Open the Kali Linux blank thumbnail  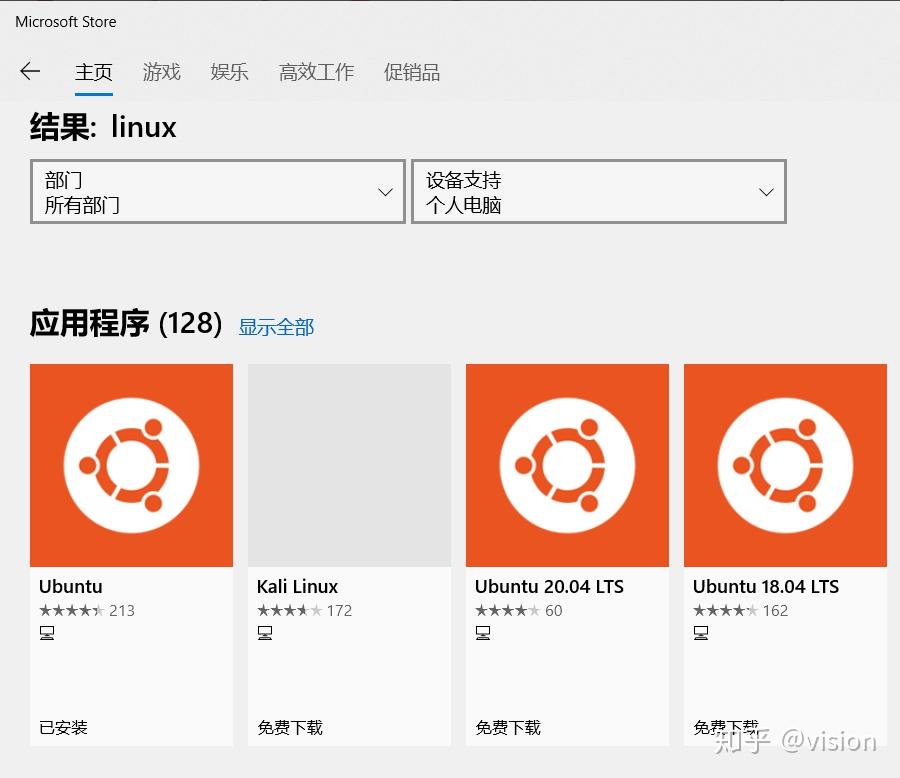click(x=349, y=465)
